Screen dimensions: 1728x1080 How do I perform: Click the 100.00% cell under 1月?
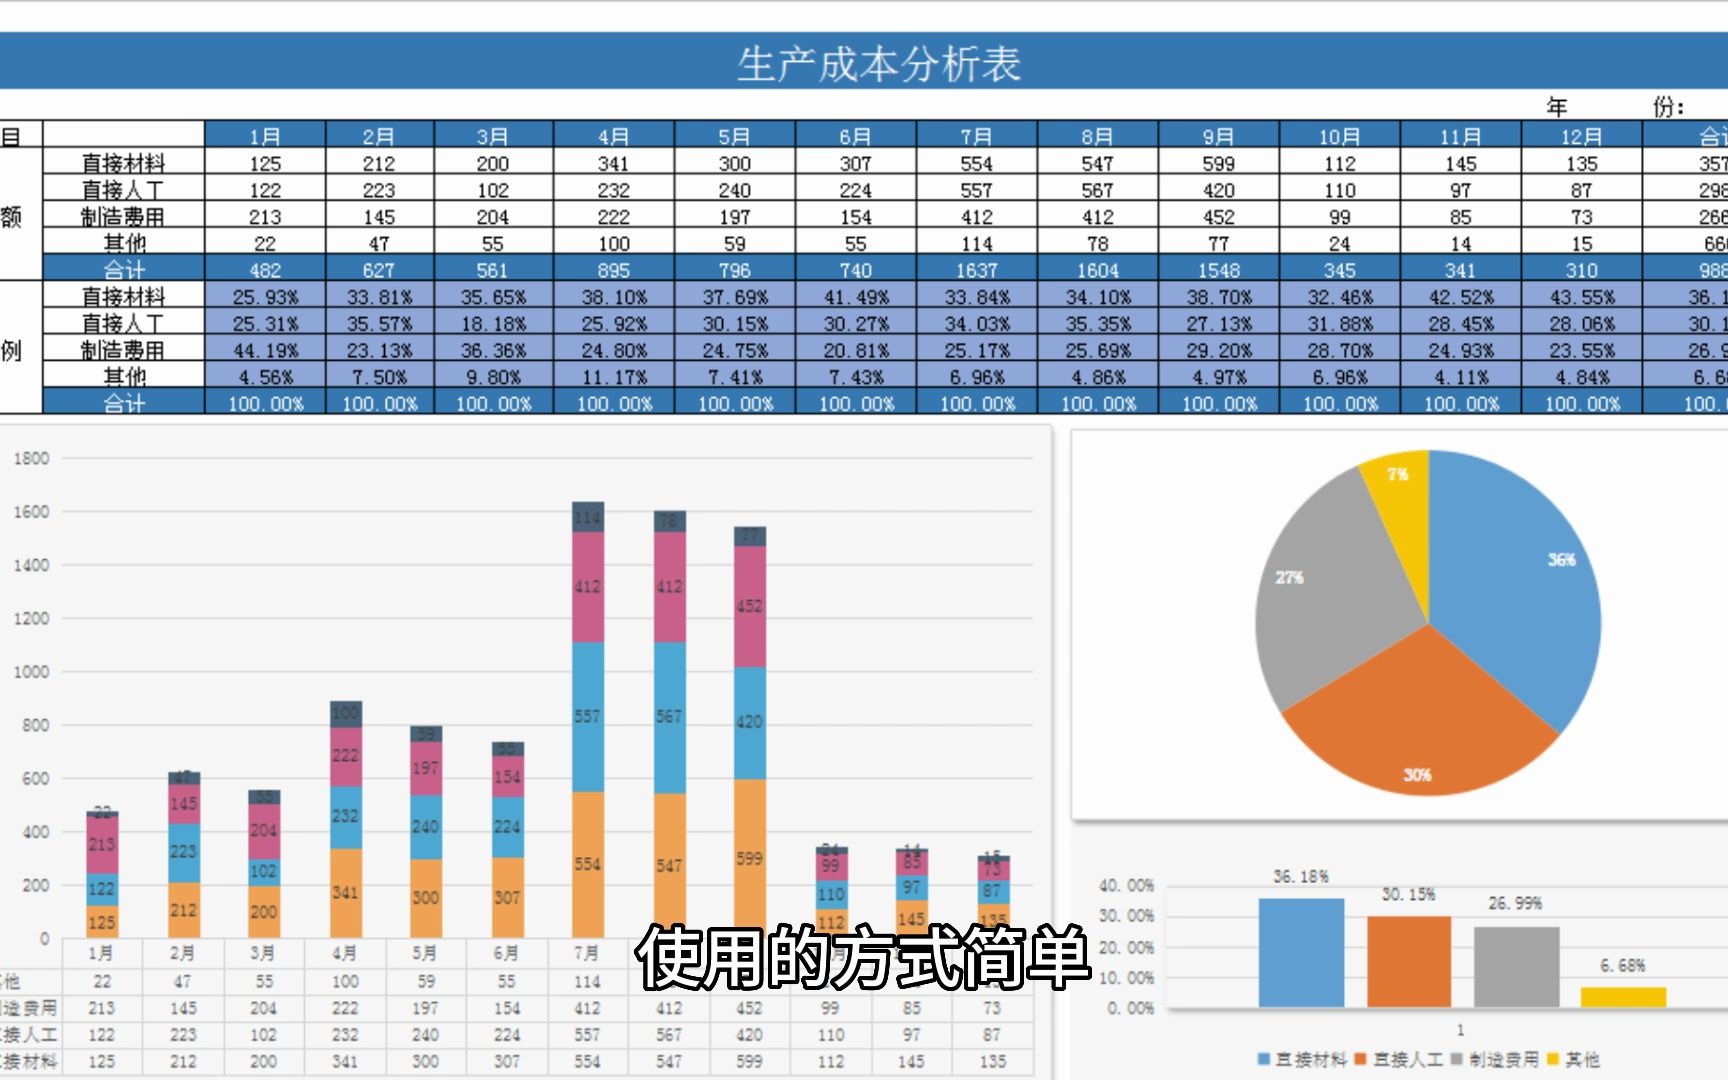click(265, 403)
